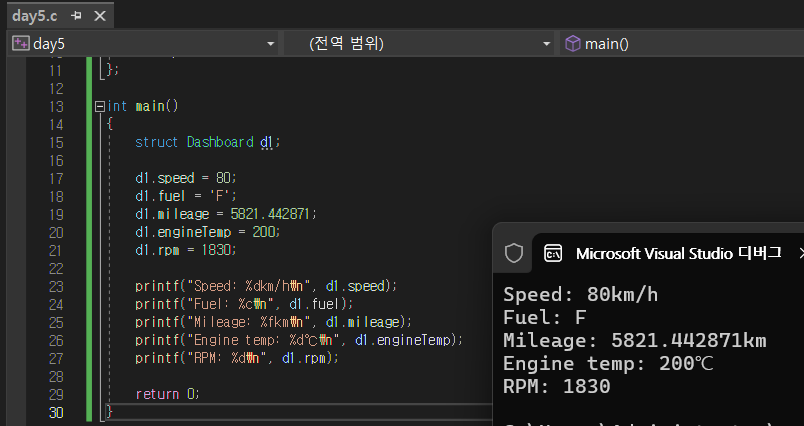Image resolution: width=804 pixels, height=426 pixels.
Task: Click the 'd1.mileage = 5821.442871;' statement
Action: (226, 214)
